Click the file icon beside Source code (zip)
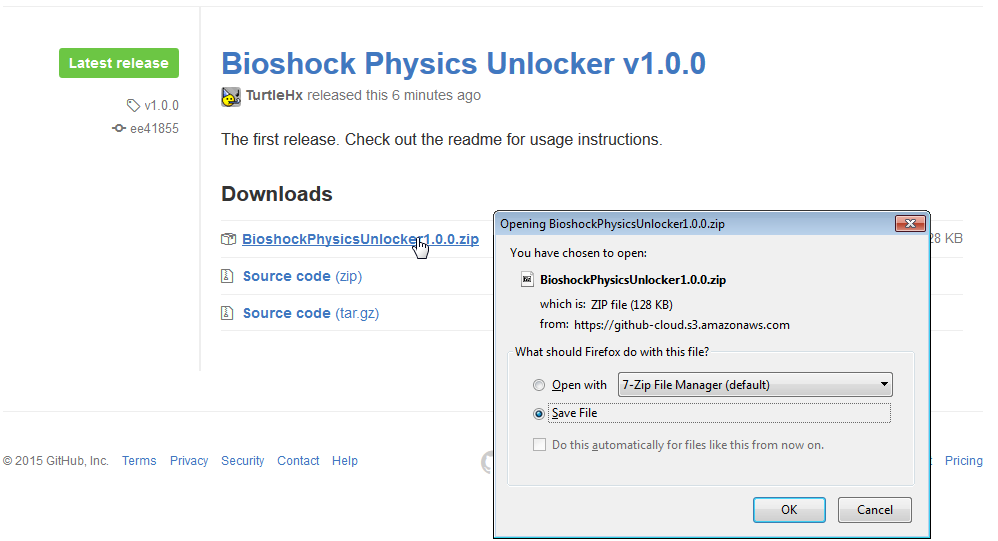The height and width of the screenshot is (541, 998). click(228, 276)
